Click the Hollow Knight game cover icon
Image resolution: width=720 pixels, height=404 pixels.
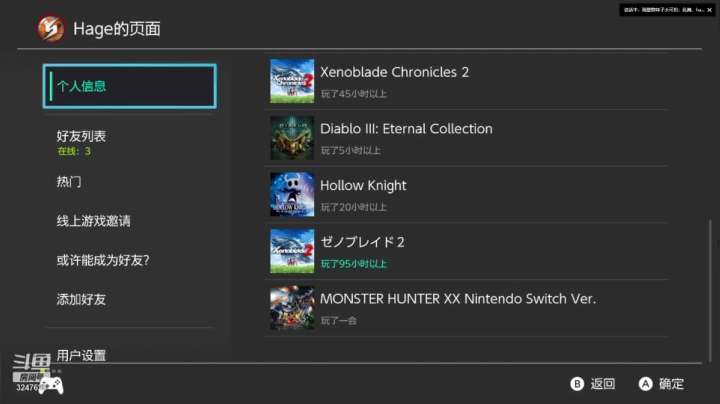[292, 194]
